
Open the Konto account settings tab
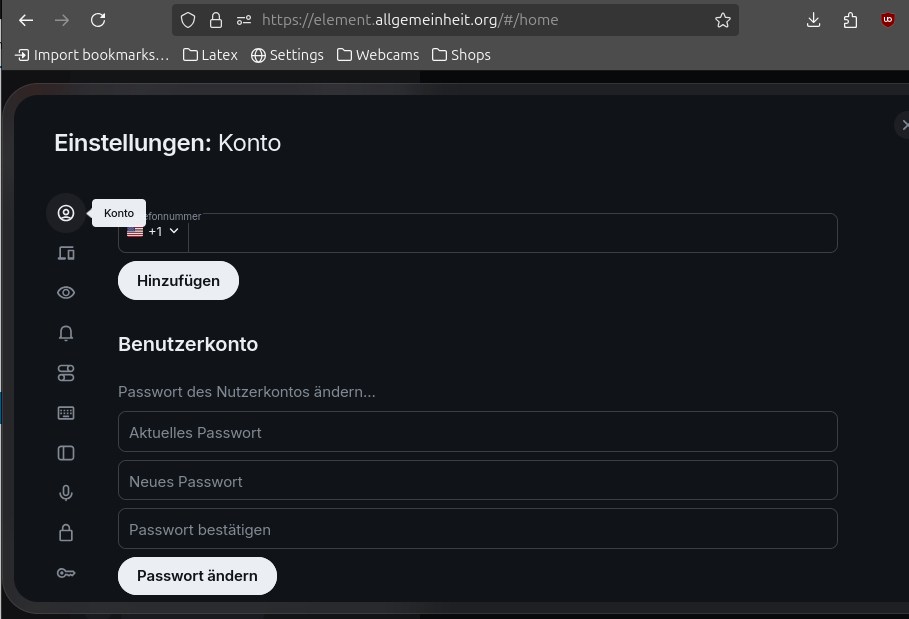[x=66, y=213]
